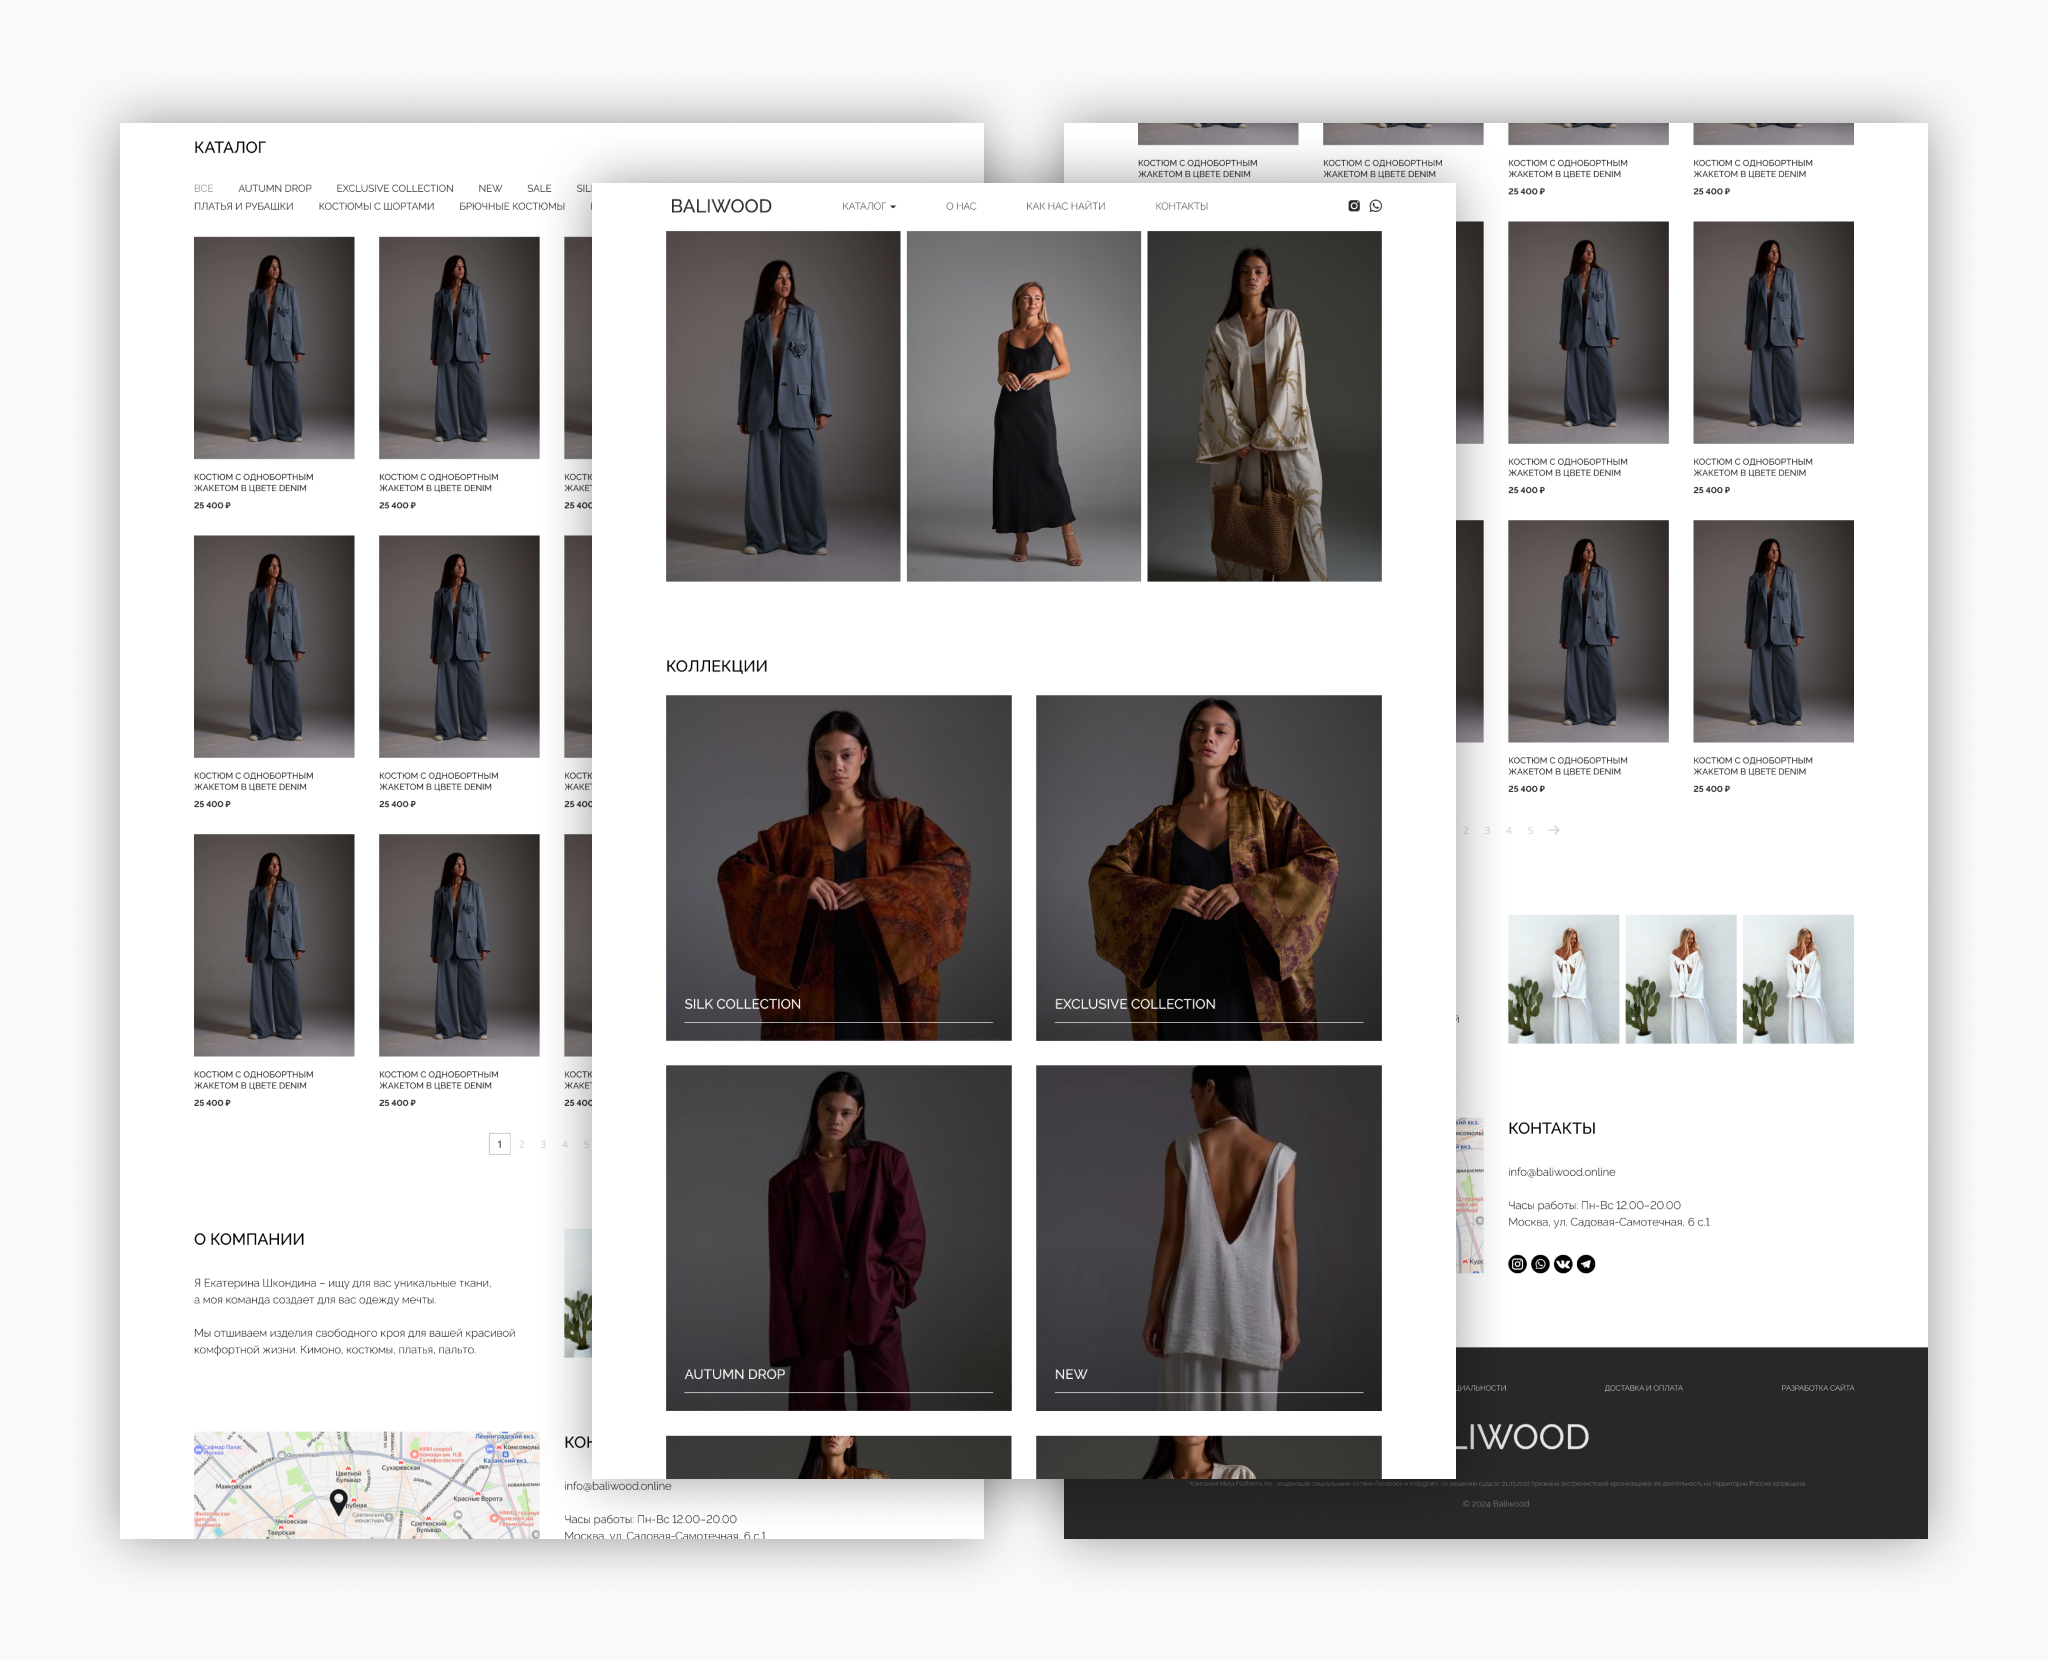This screenshot has height=1660, width=2048.
Task: Click the black map location pin
Action: (339, 1501)
